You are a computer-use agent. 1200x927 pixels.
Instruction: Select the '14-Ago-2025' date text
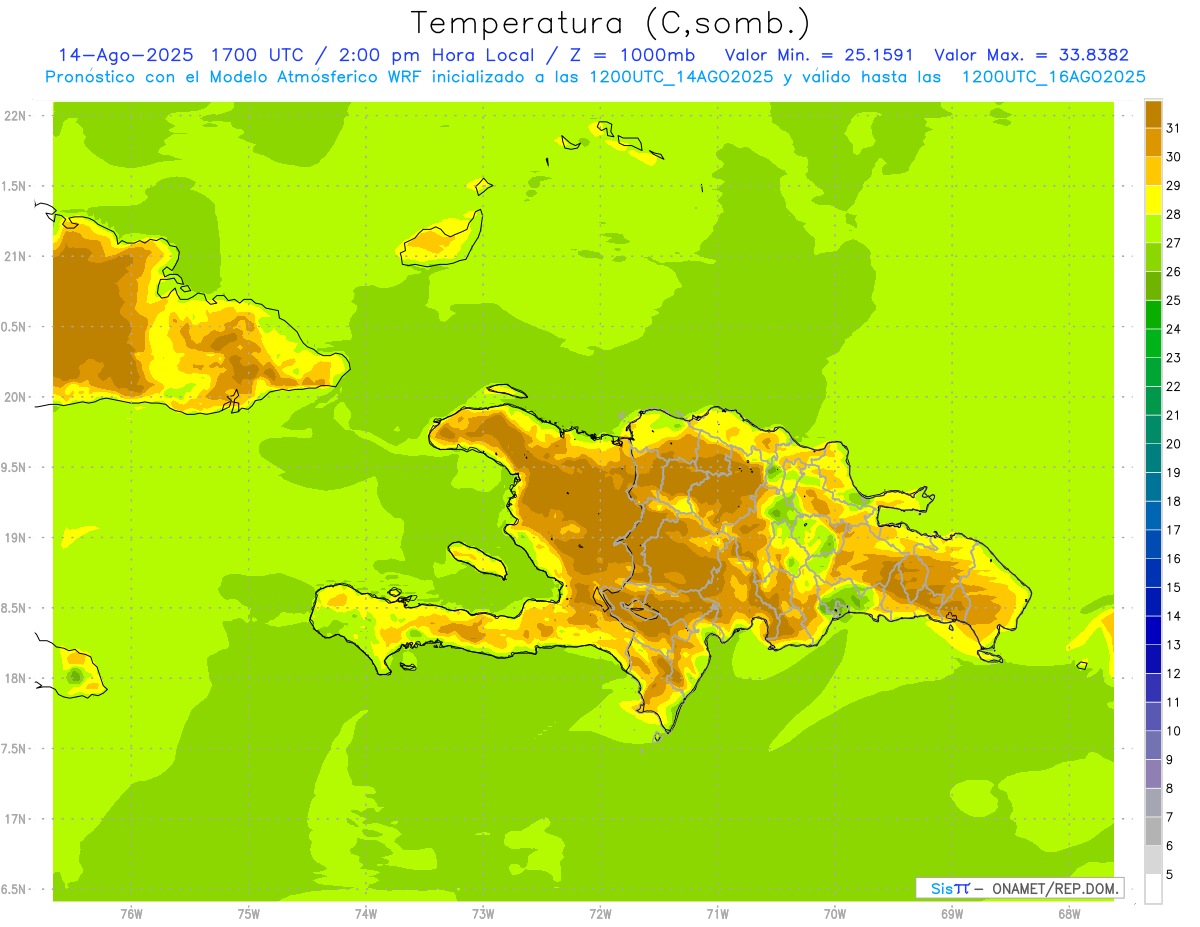coord(126,56)
